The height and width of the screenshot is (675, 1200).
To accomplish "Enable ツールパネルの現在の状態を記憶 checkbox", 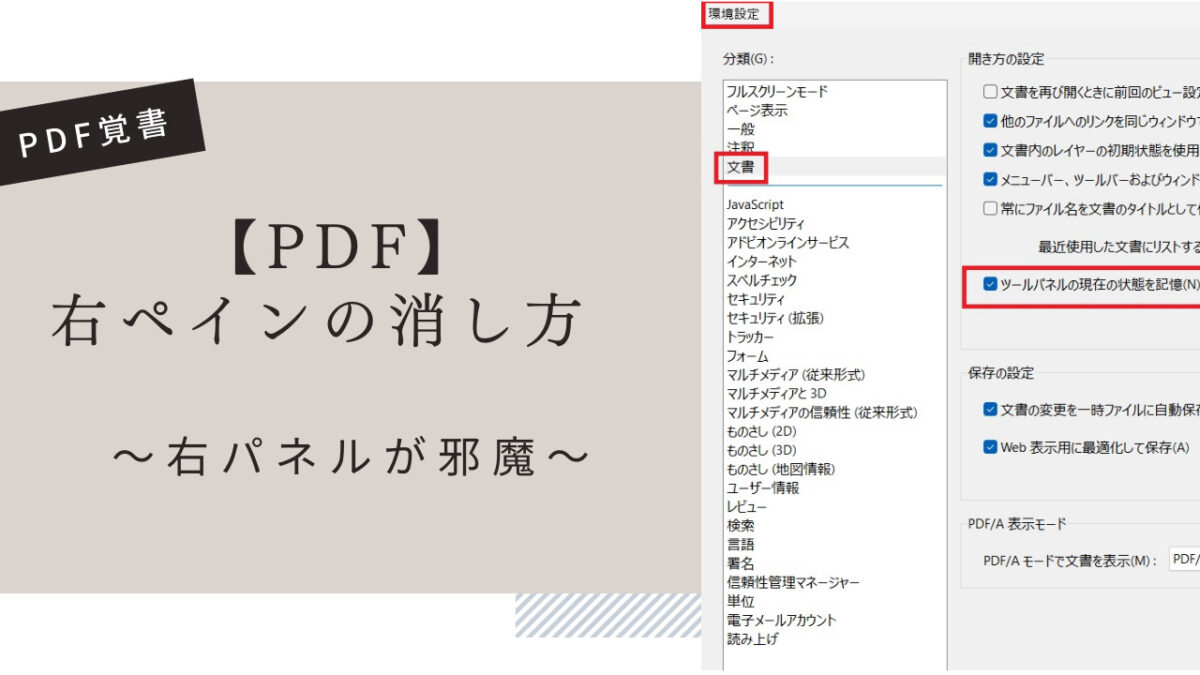I will coord(990,284).
